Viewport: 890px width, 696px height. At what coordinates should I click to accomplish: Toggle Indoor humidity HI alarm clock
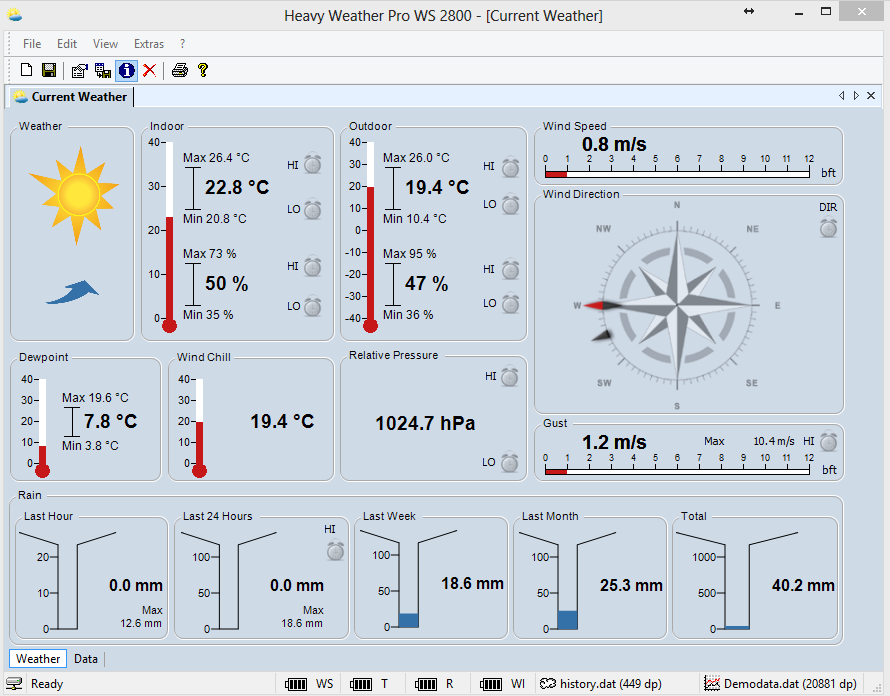click(312, 266)
